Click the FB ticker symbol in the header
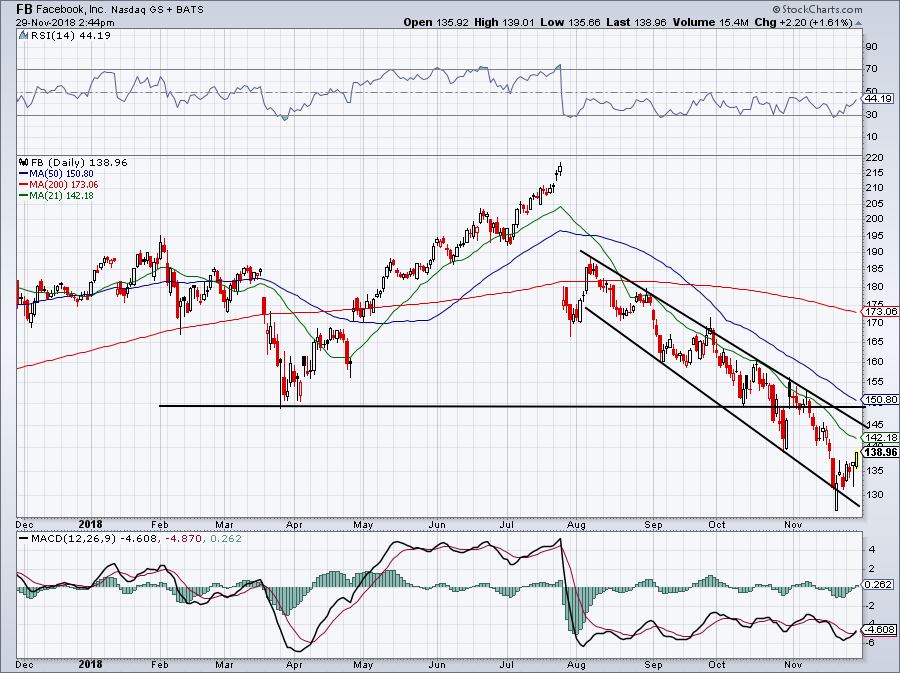900x673 pixels. coord(24,9)
